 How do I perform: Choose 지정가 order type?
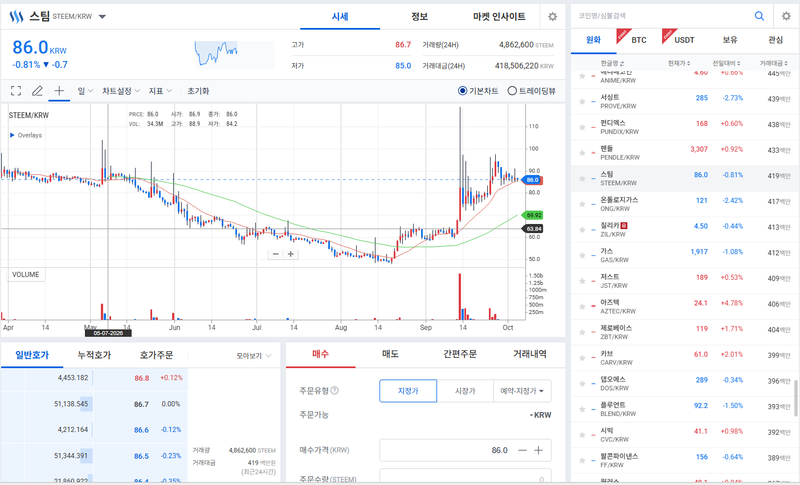[408, 391]
